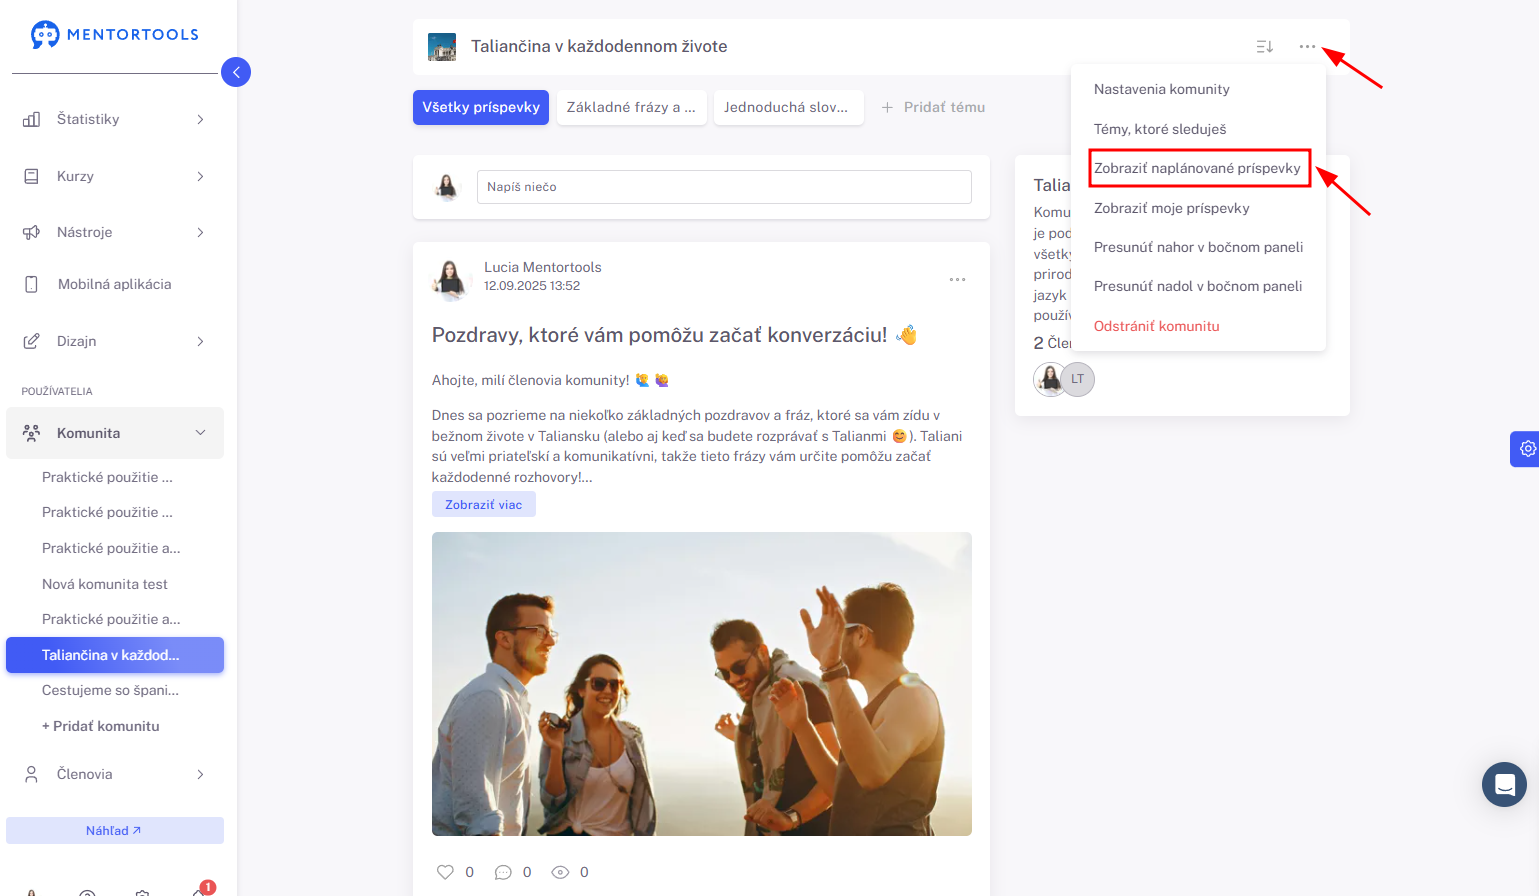This screenshot has width=1539, height=896.
Task: Switch to Všetky príspevky tab
Action: pyautogui.click(x=481, y=107)
